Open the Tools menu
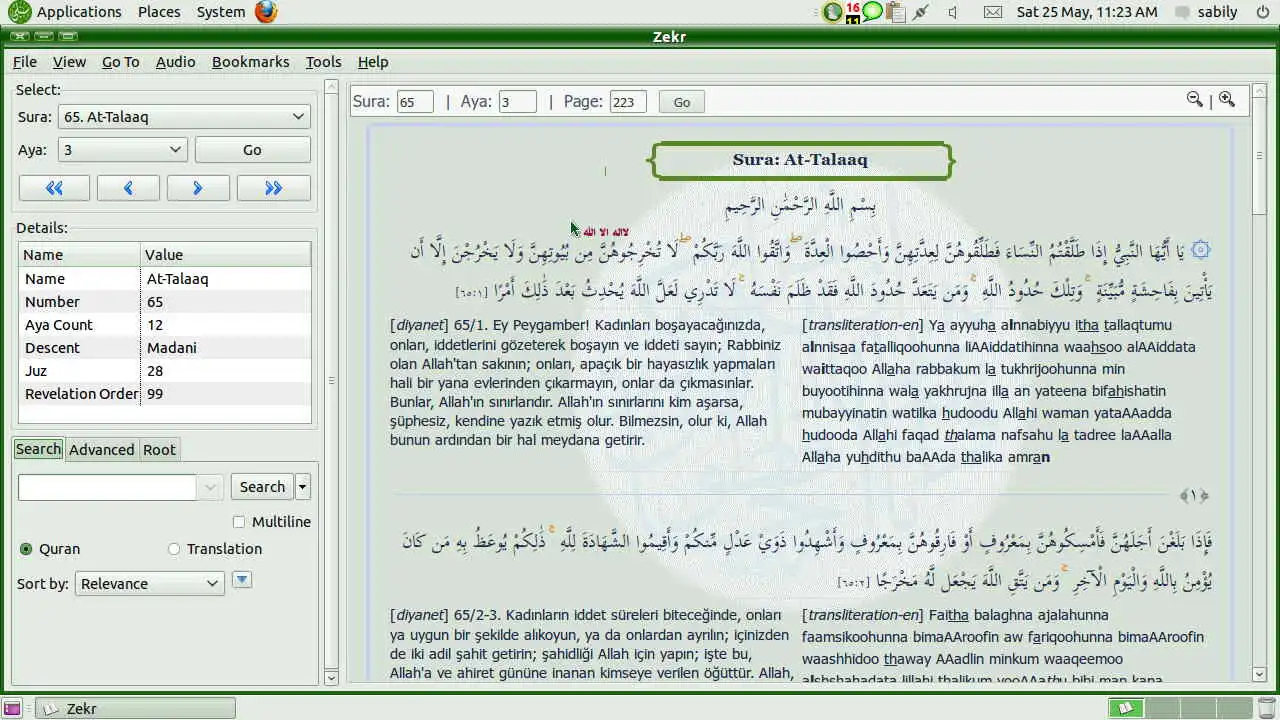This screenshot has height=720, width=1280. tap(323, 62)
